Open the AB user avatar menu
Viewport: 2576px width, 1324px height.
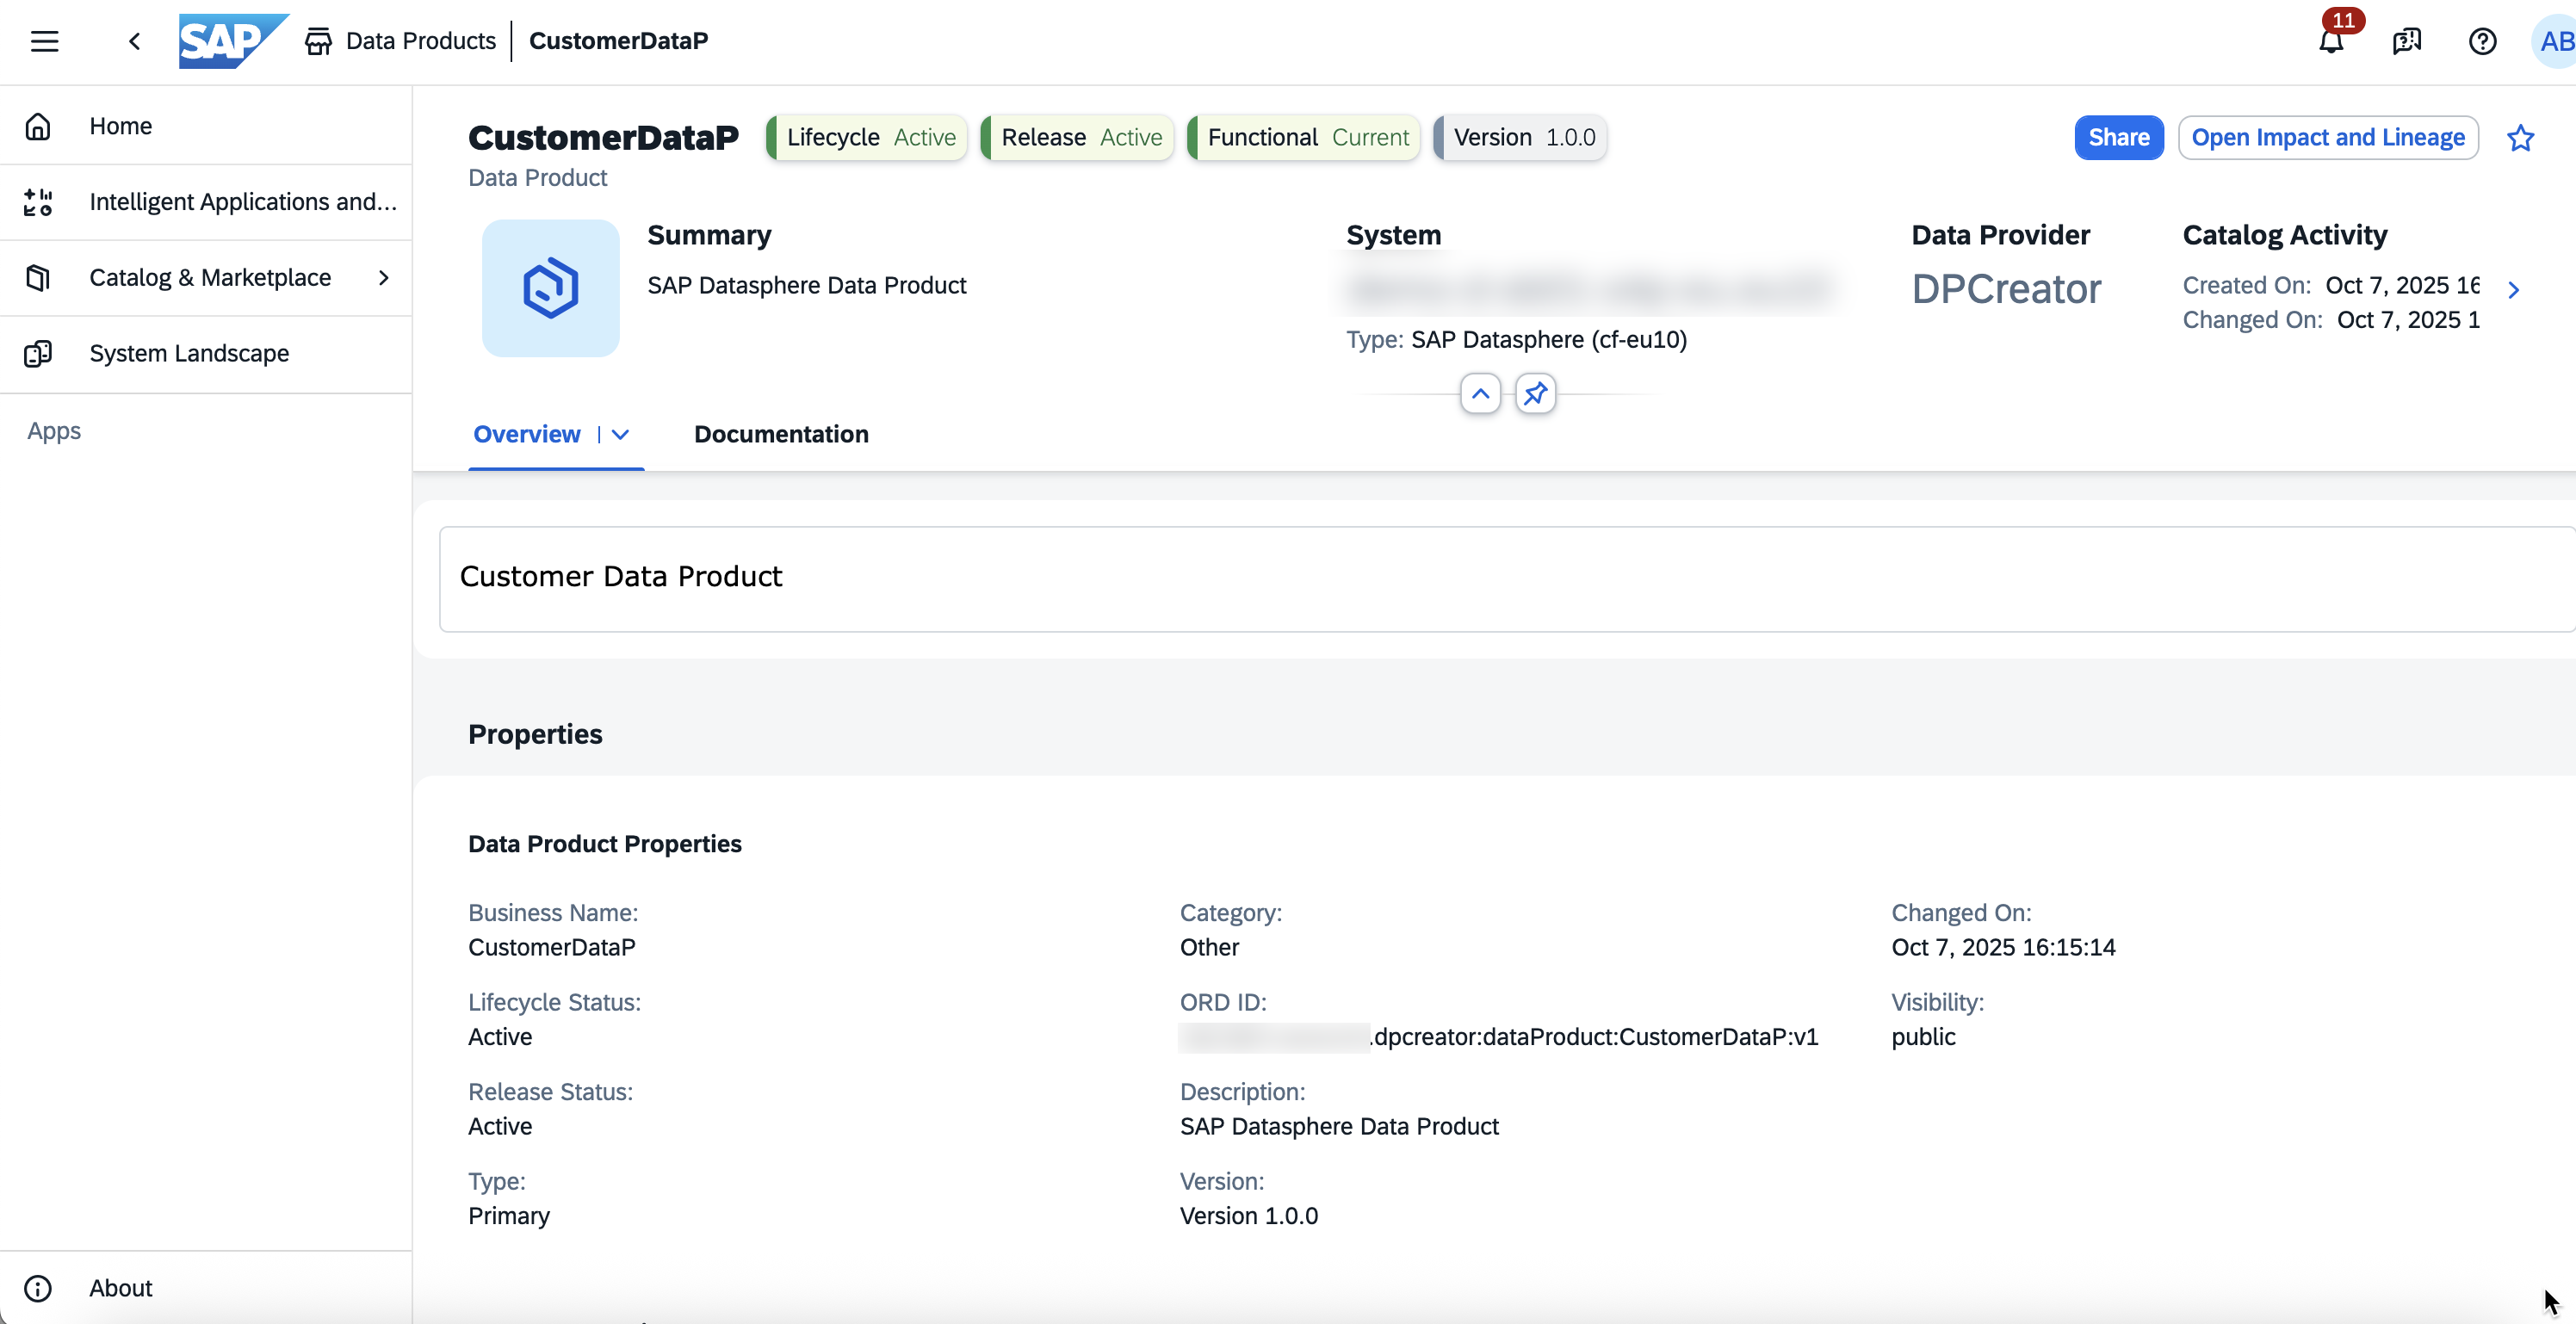coord(2555,41)
